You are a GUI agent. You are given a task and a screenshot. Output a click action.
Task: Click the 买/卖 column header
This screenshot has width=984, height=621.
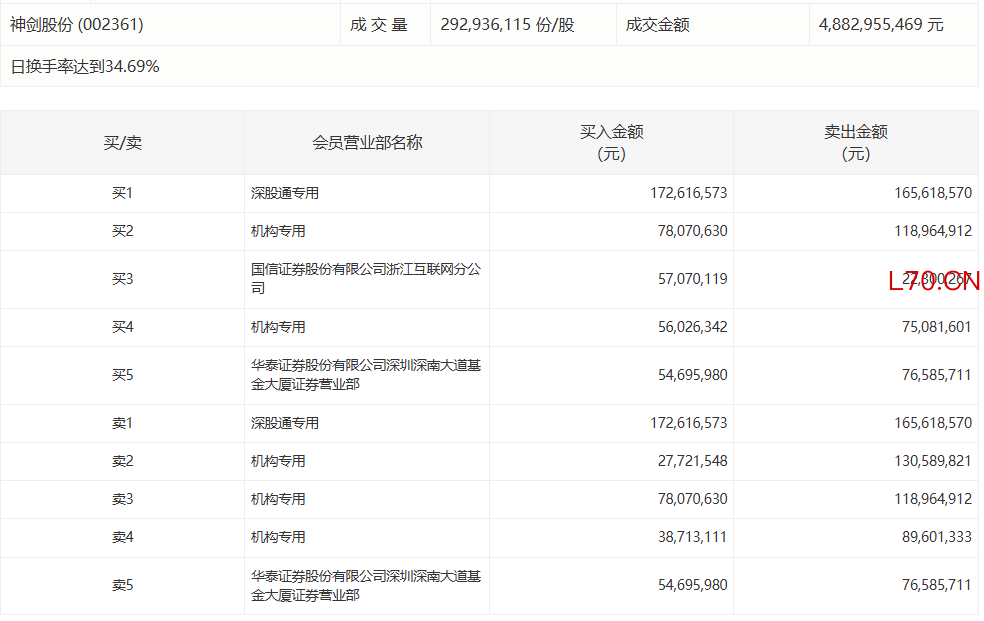click(122, 143)
